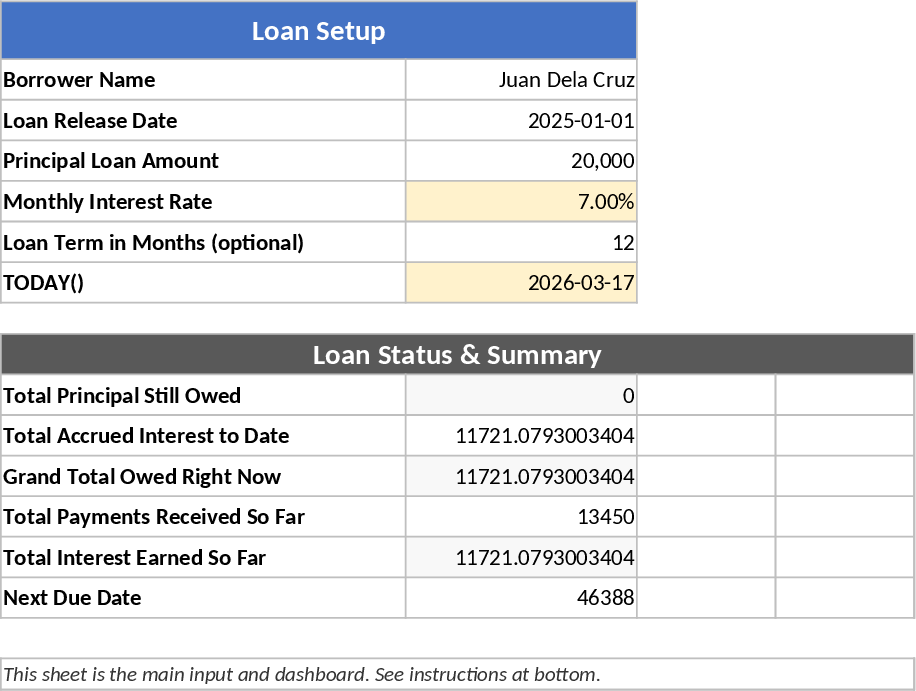916x691 pixels.
Task: Click the Next Due Date label cell
Action: 203,598
